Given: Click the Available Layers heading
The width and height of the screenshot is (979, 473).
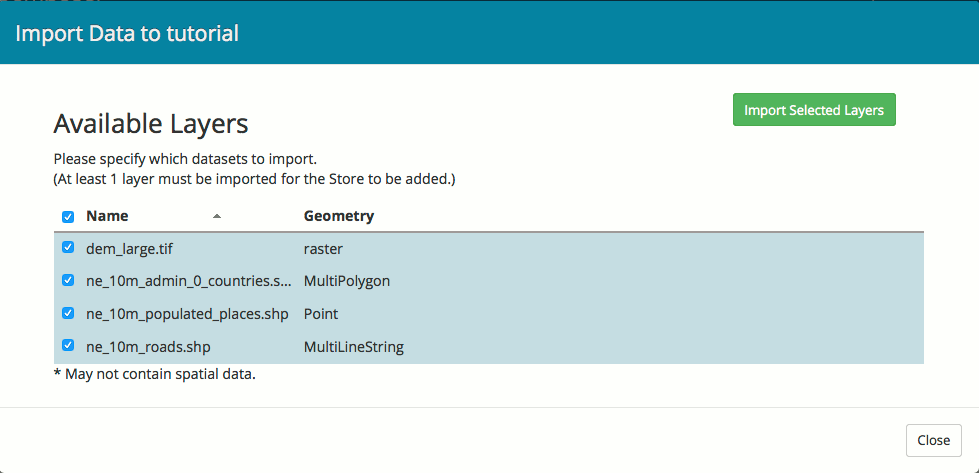Looking at the screenshot, I should tap(150, 124).
